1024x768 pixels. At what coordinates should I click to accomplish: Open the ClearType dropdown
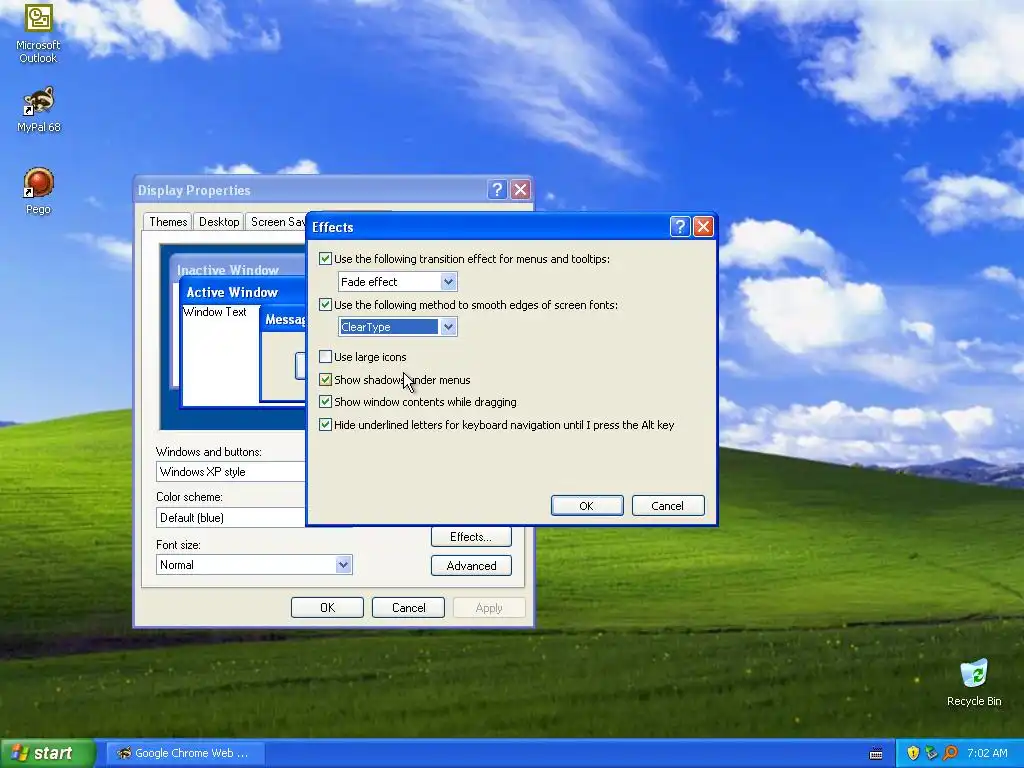pos(448,327)
